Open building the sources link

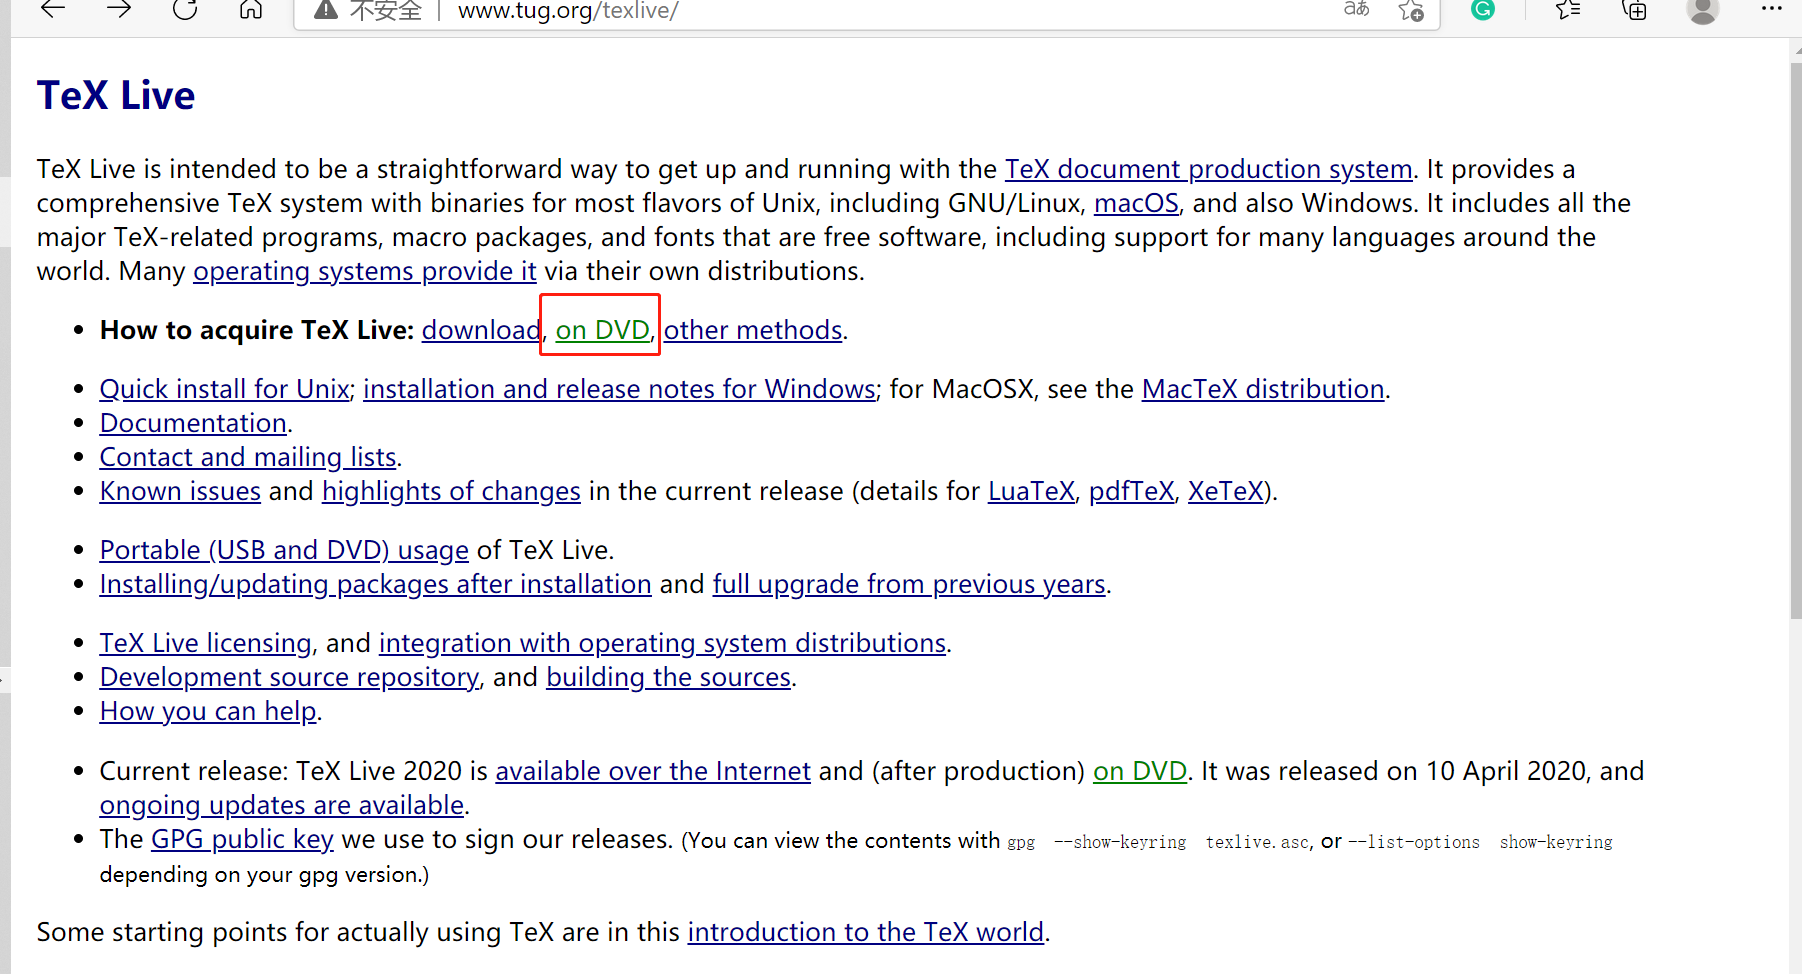669,677
